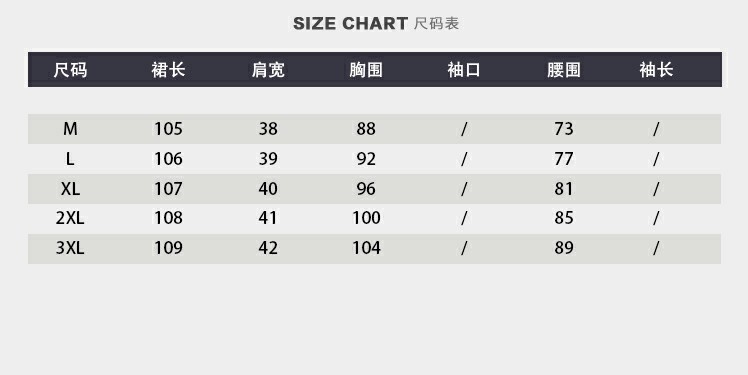The height and width of the screenshot is (375, 748).
Task: Select the 袖口 column header
Action: (x=464, y=70)
